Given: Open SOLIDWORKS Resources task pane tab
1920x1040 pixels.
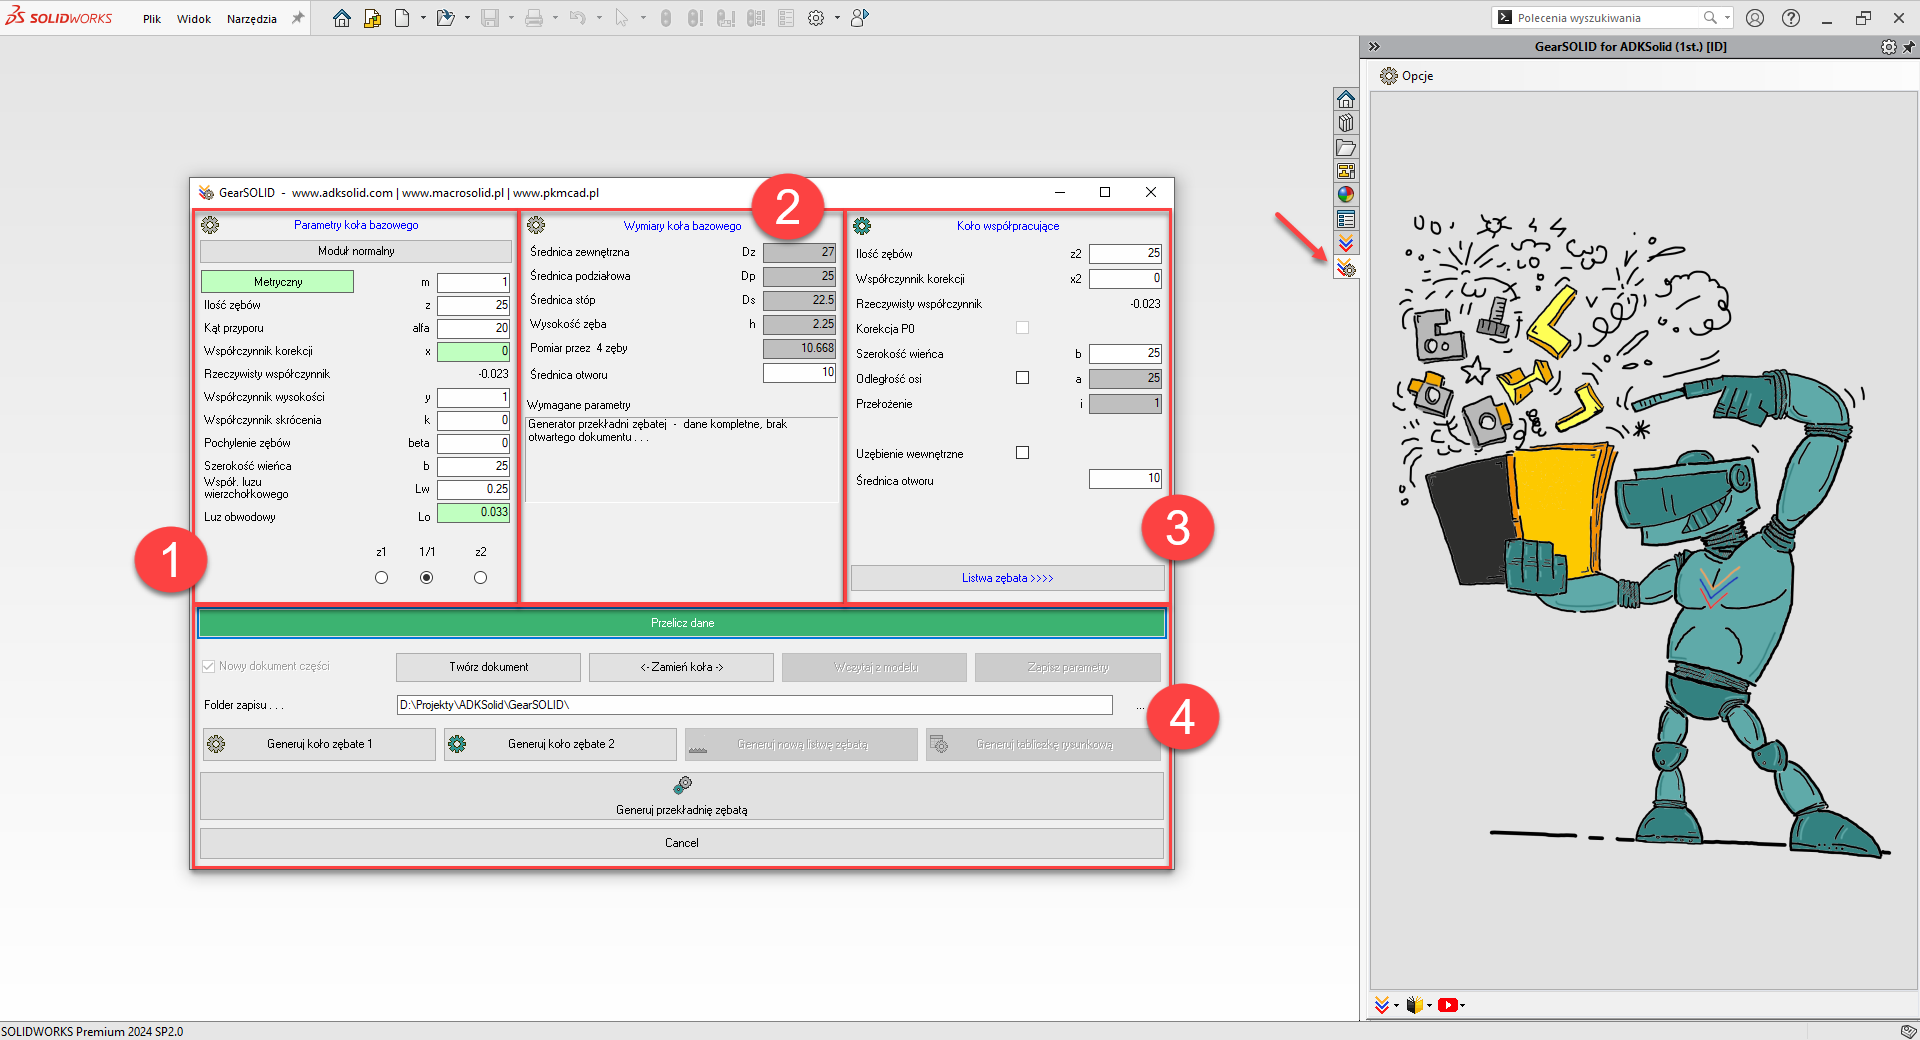Looking at the screenshot, I should click(1346, 99).
